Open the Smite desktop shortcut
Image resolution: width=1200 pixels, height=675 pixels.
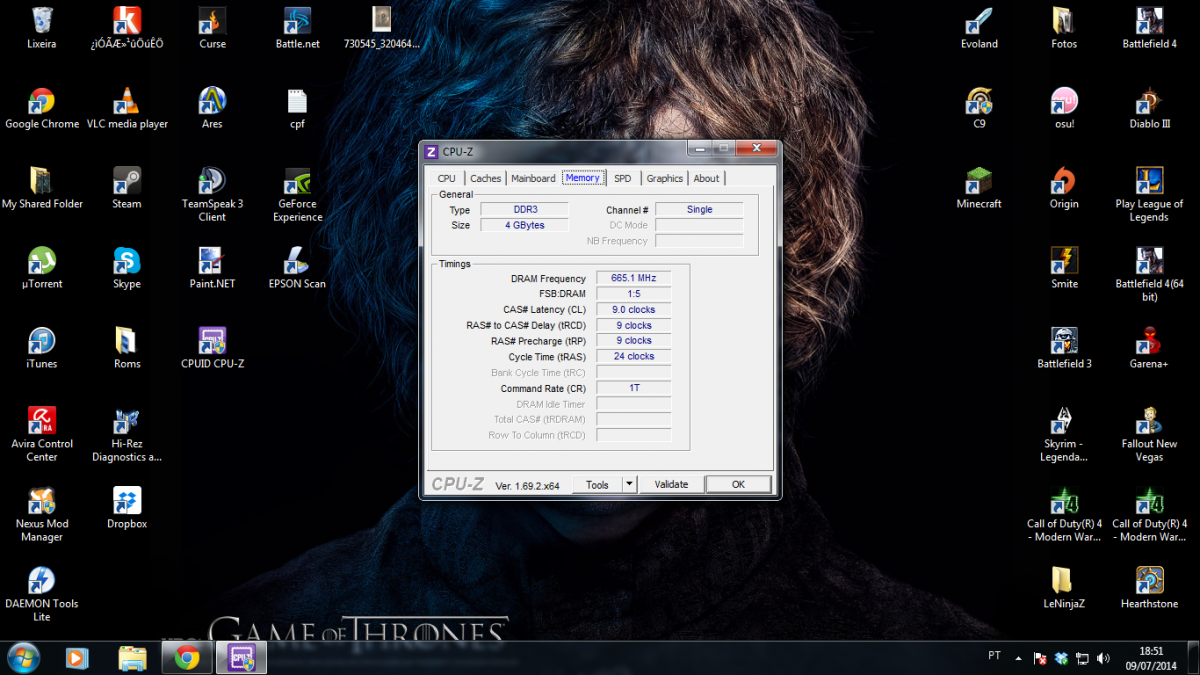coord(1064,268)
